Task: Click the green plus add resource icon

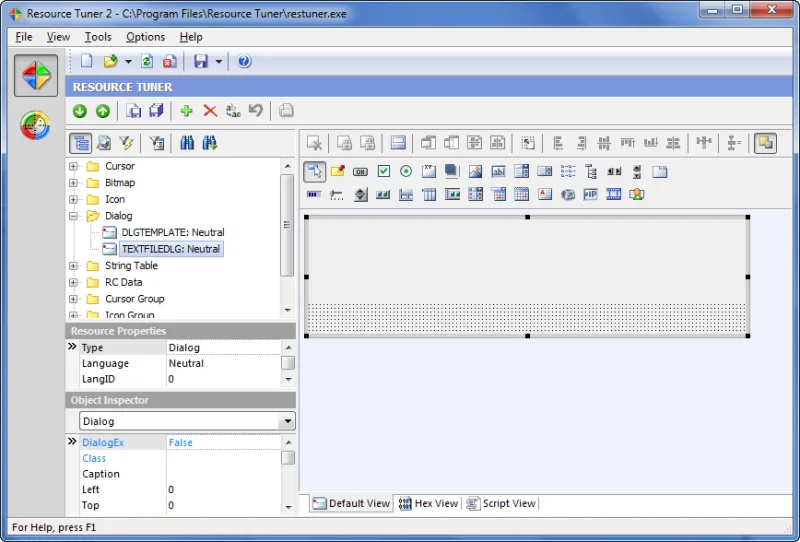Action: [x=186, y=111]
